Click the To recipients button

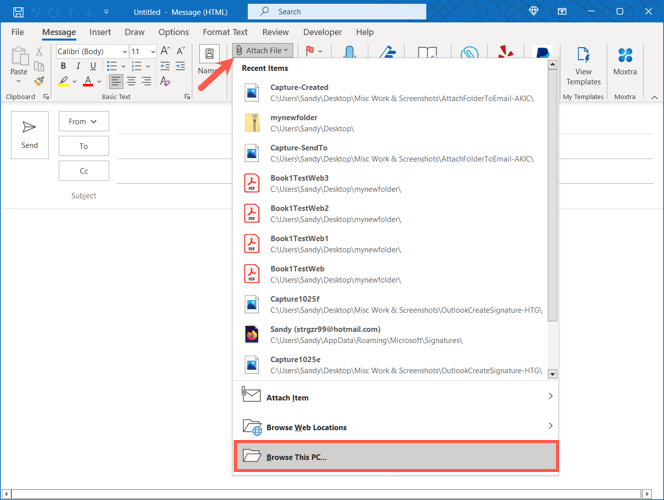[x=83, y=146]
